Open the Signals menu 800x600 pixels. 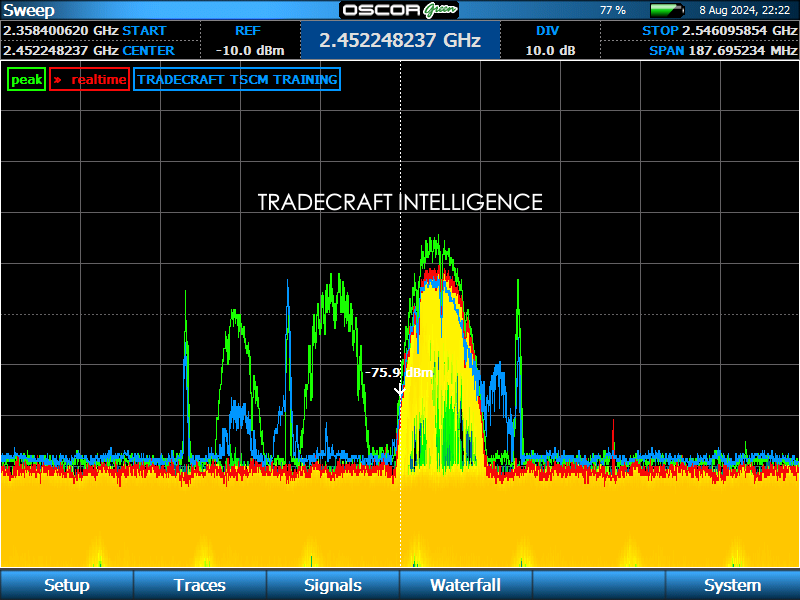[x=333, y=585]
